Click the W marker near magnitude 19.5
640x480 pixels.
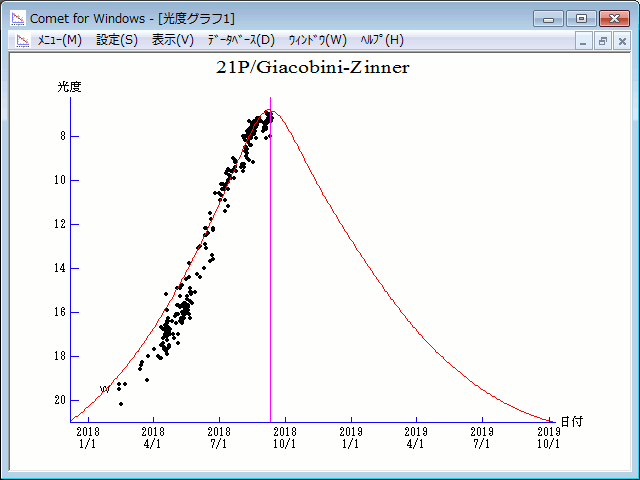tap(104, 389)
